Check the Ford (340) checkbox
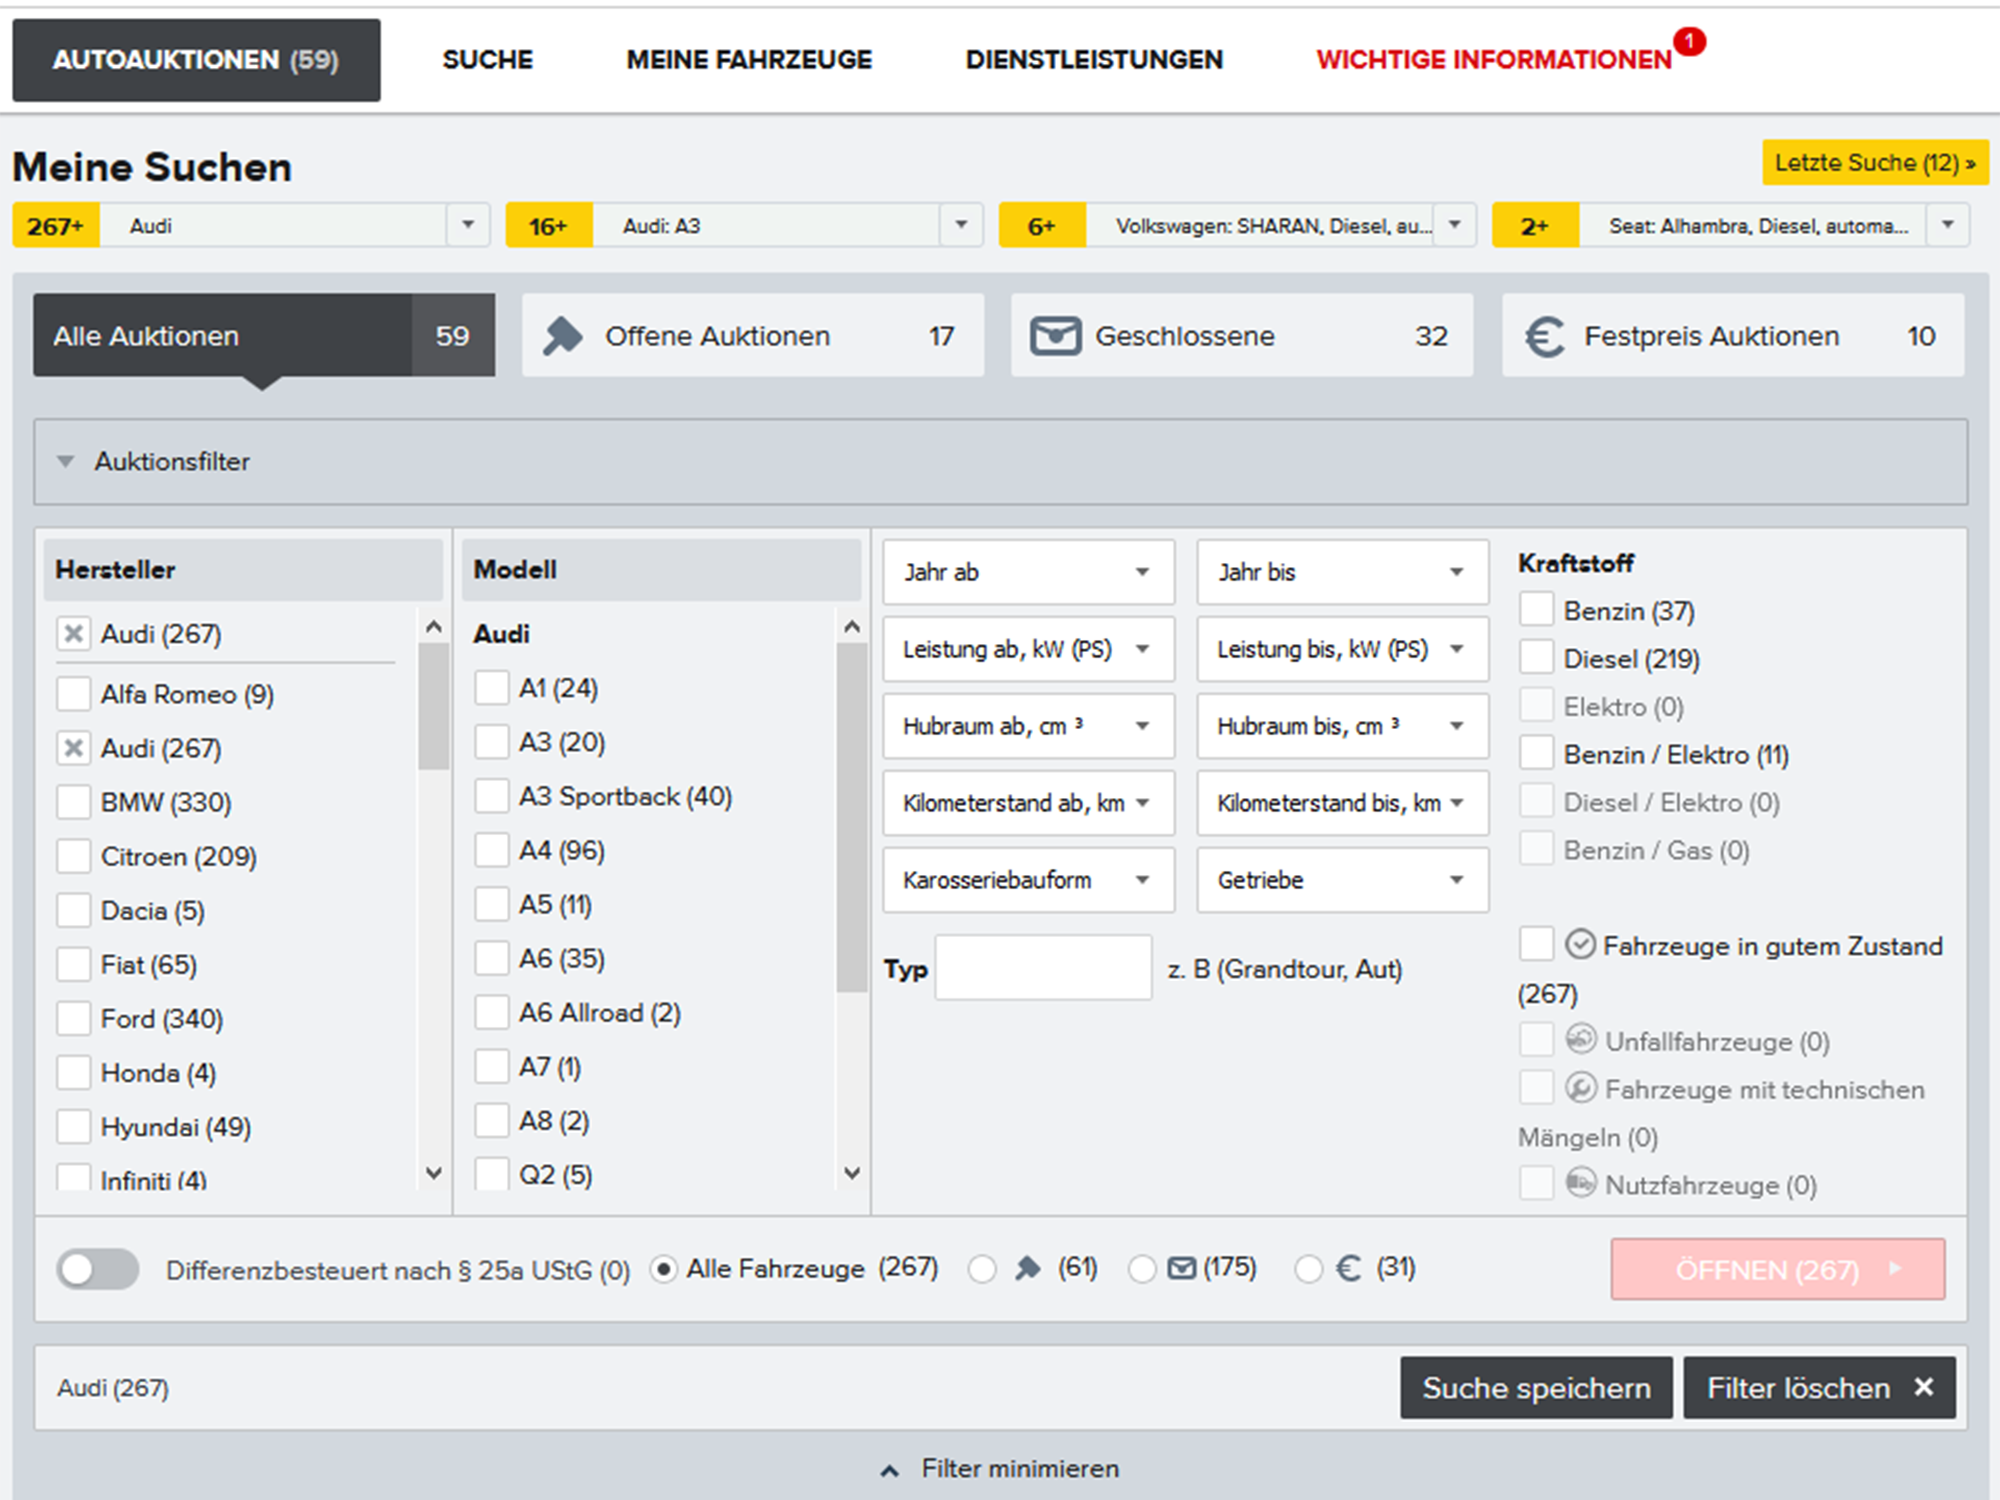This screenshot has height=1500, width=2000. tap(73, 1018)
